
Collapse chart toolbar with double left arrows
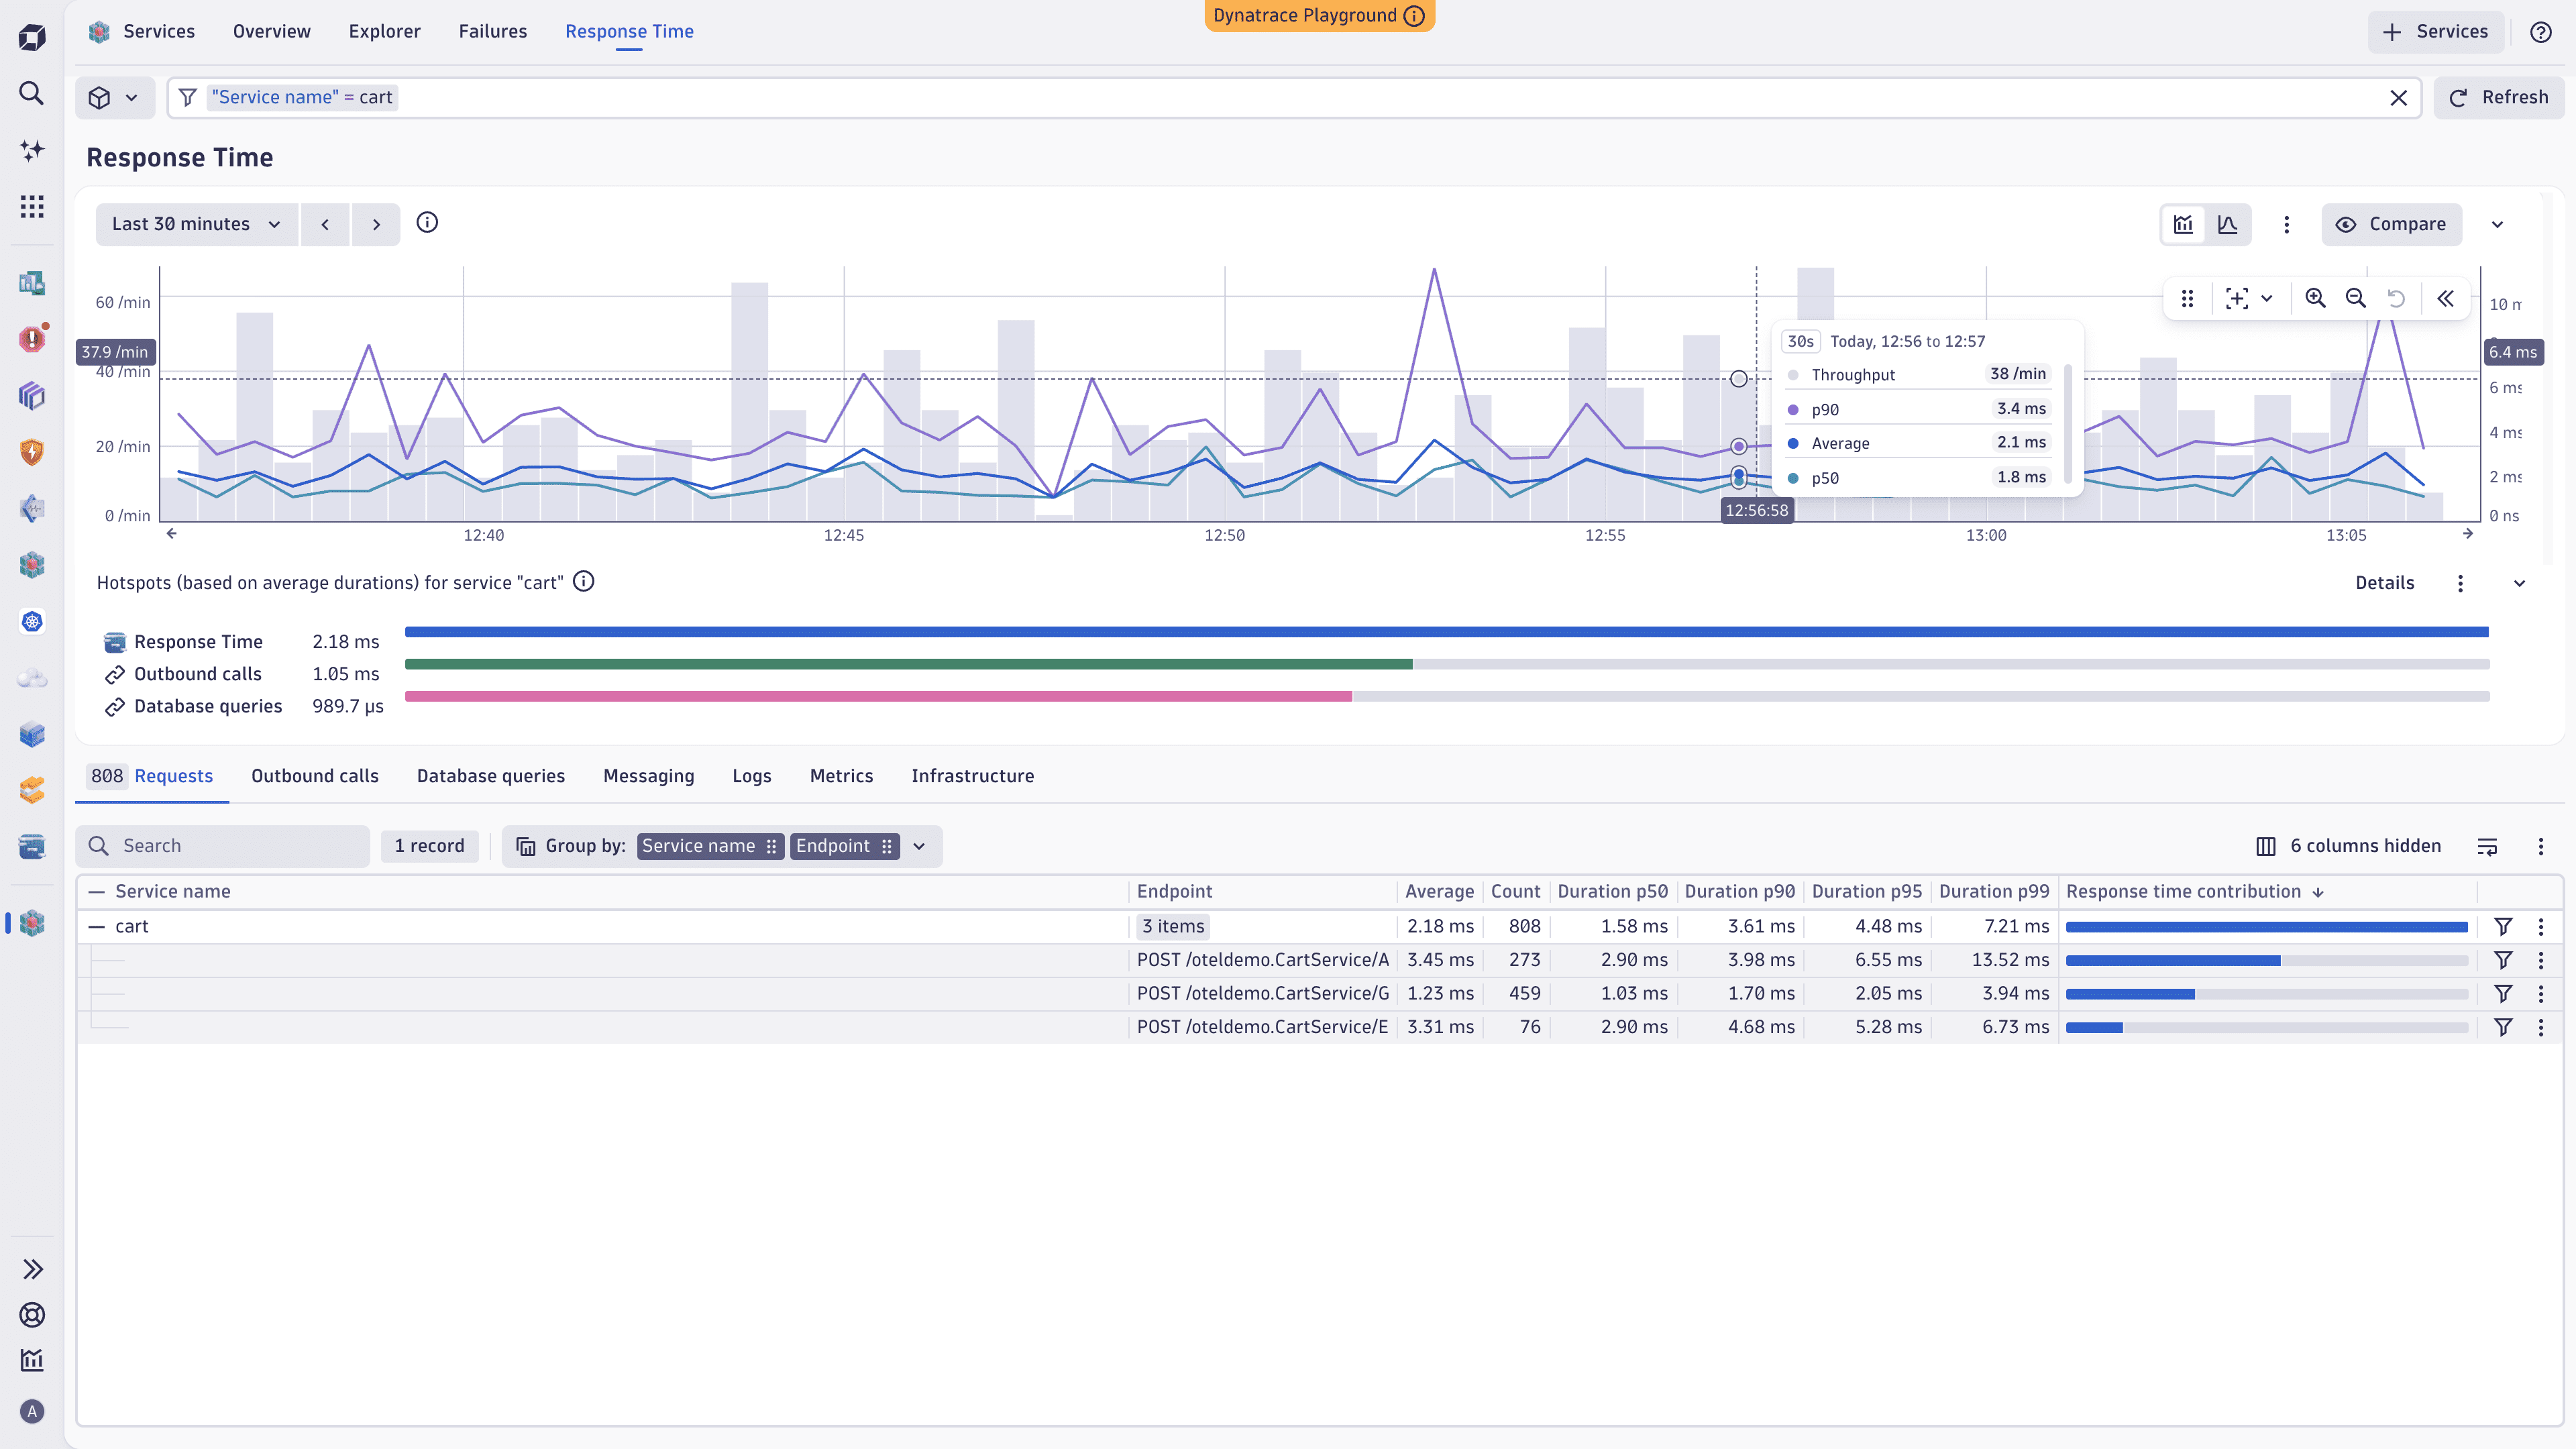coord(2445,298)
